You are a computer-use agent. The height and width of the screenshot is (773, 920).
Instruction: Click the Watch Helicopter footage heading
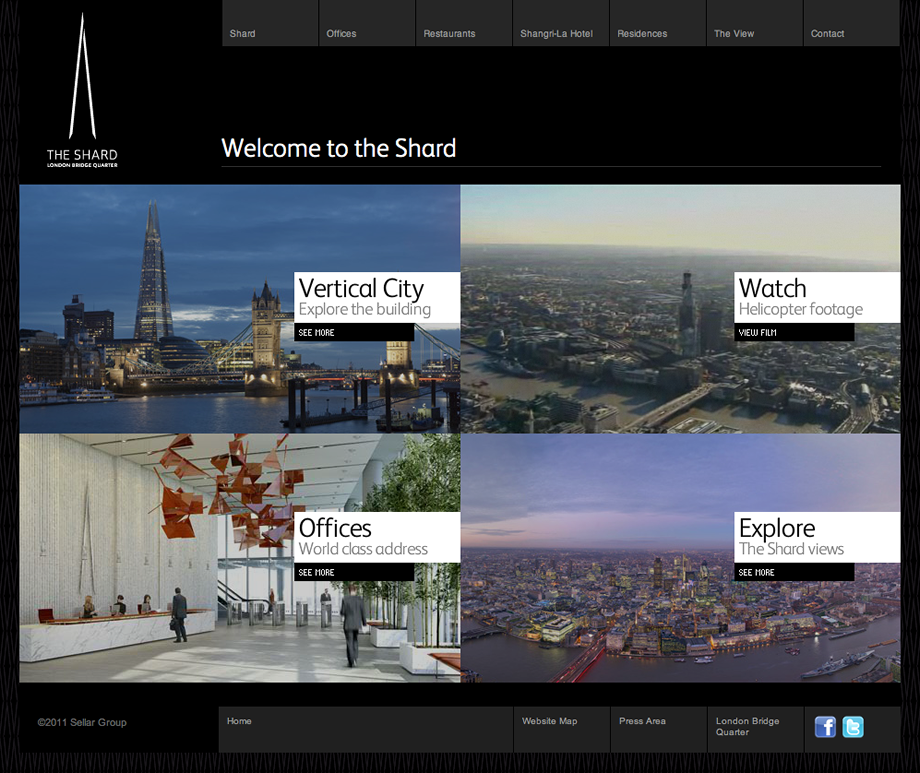(x=817, y=298)
